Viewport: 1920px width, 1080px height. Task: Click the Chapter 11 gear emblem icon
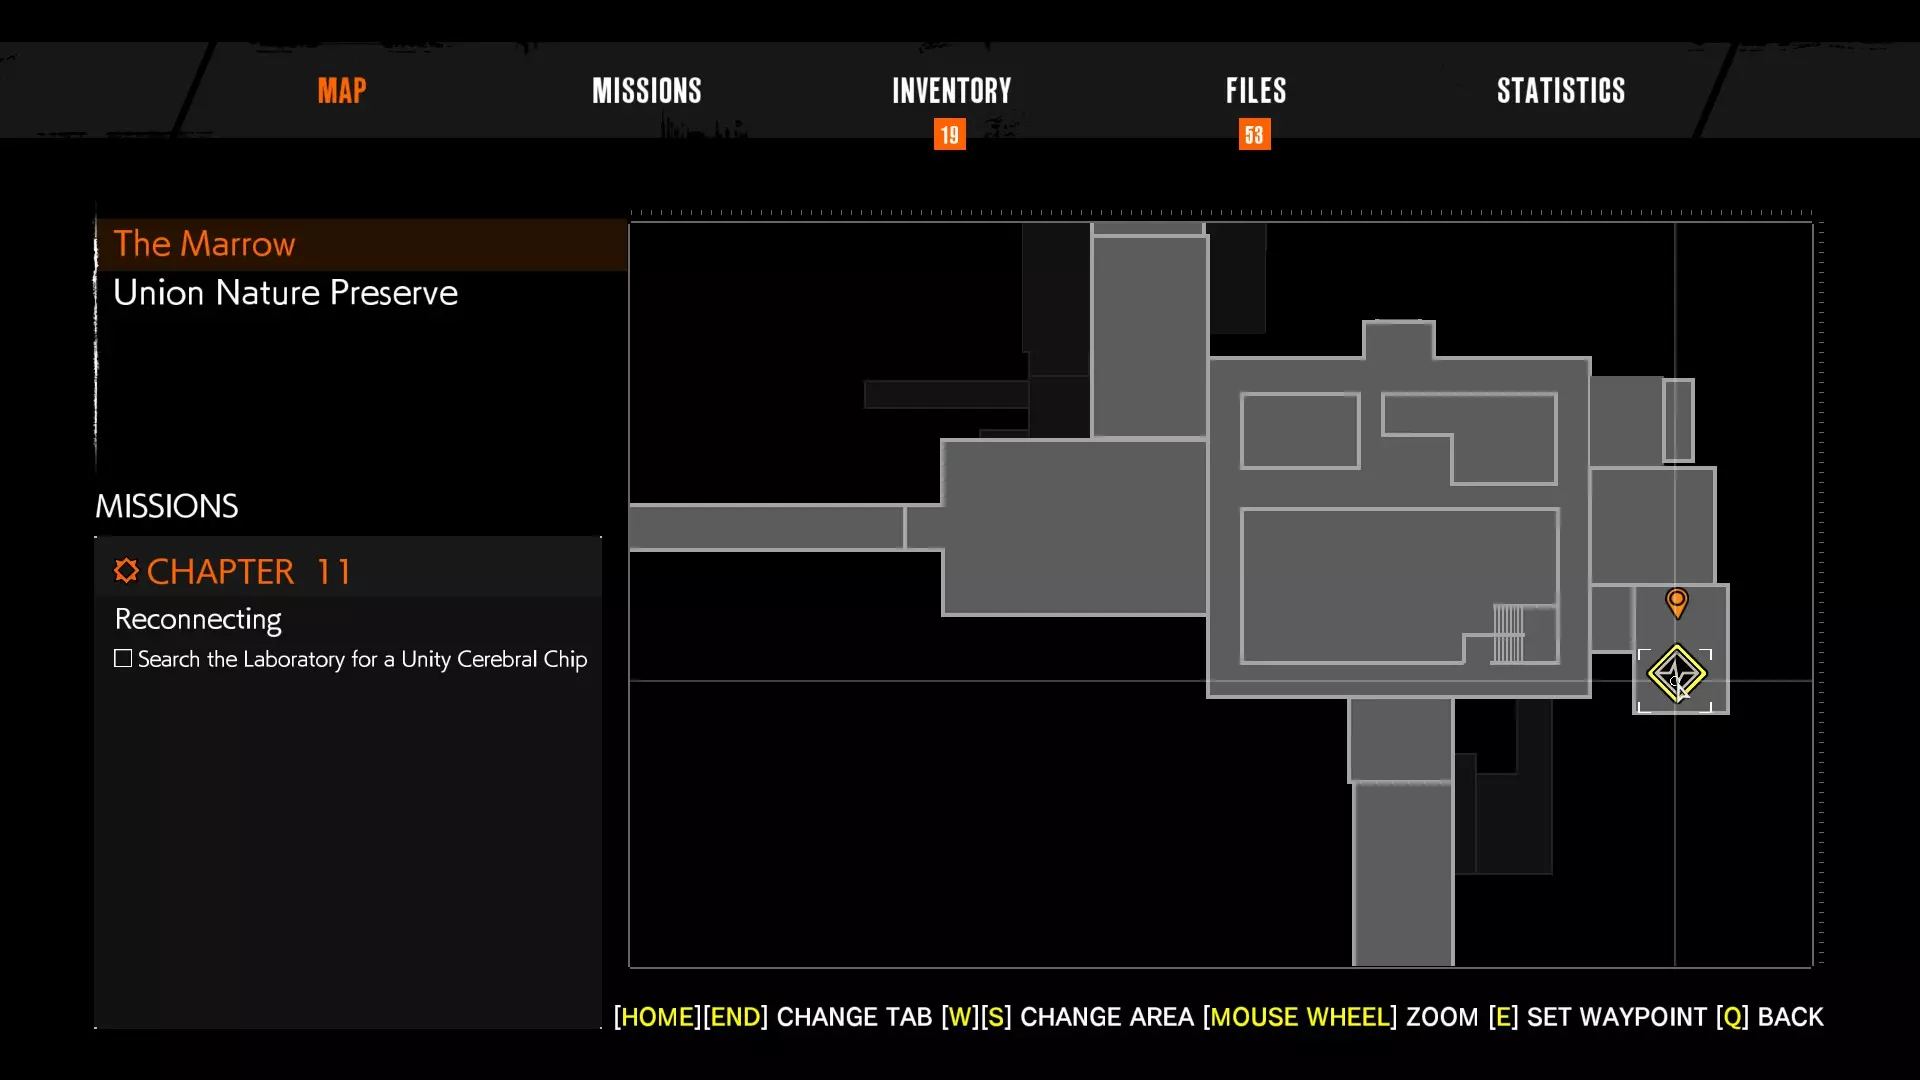click(126, 571)
